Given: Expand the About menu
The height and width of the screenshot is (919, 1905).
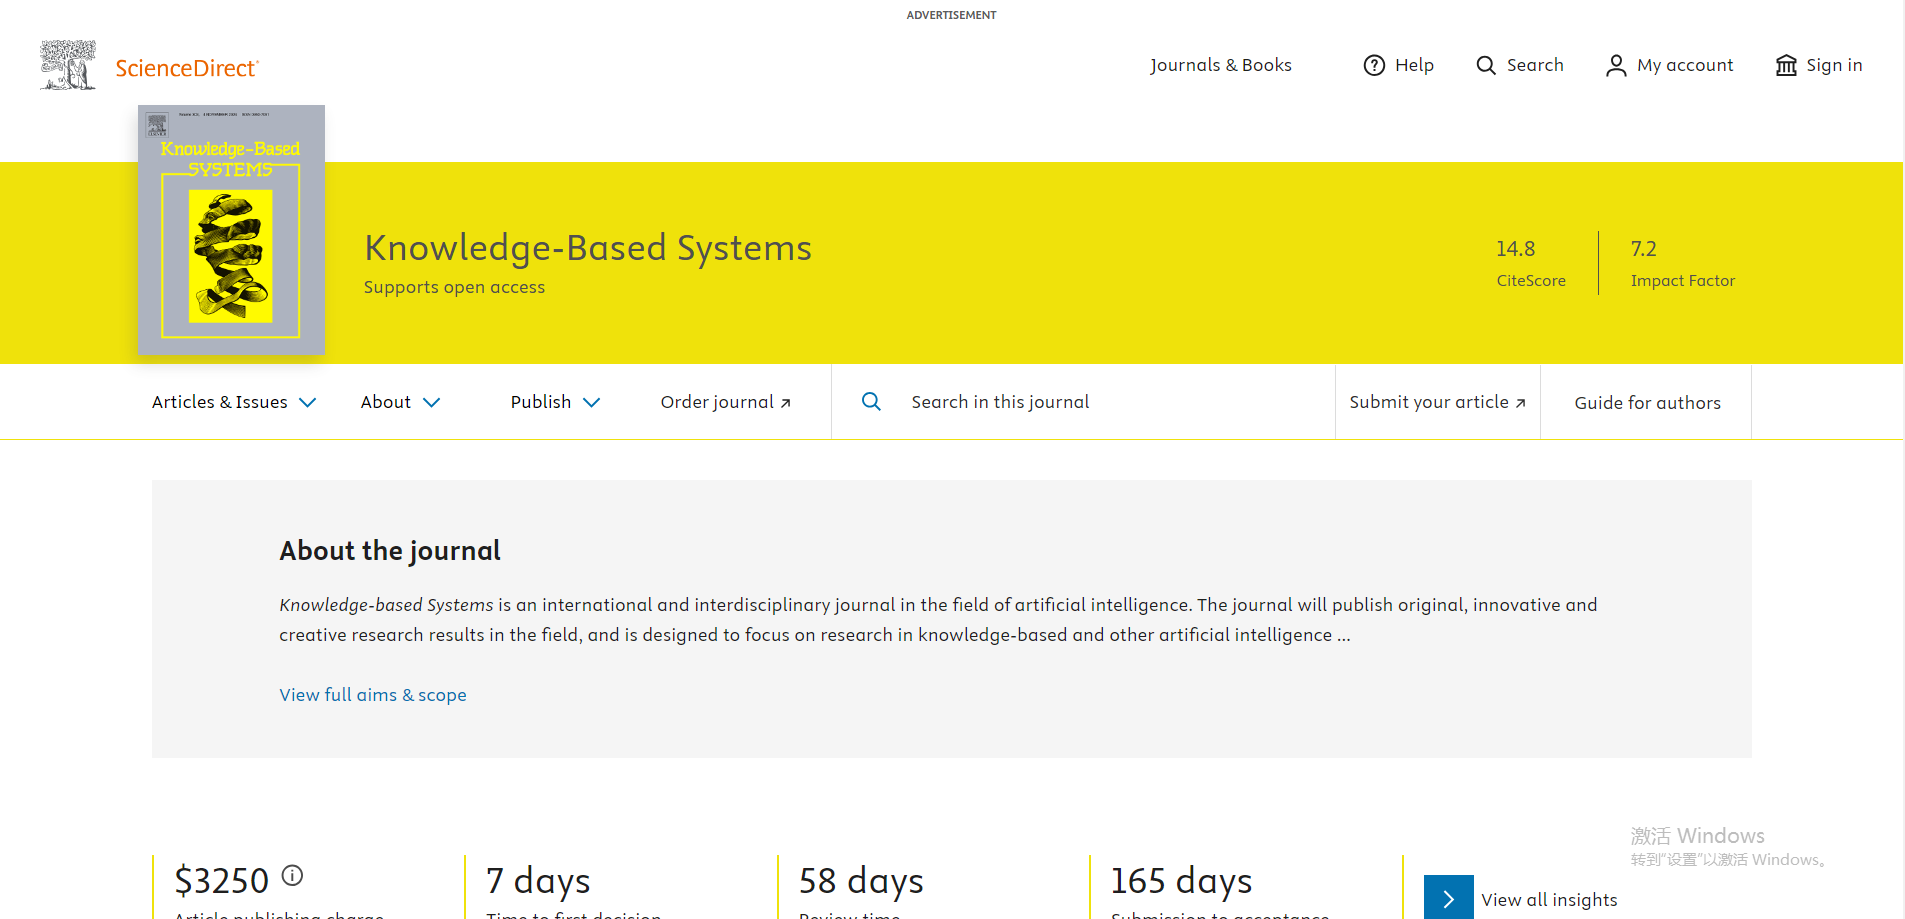Looking at the screenshot, I should click(400, 402).
